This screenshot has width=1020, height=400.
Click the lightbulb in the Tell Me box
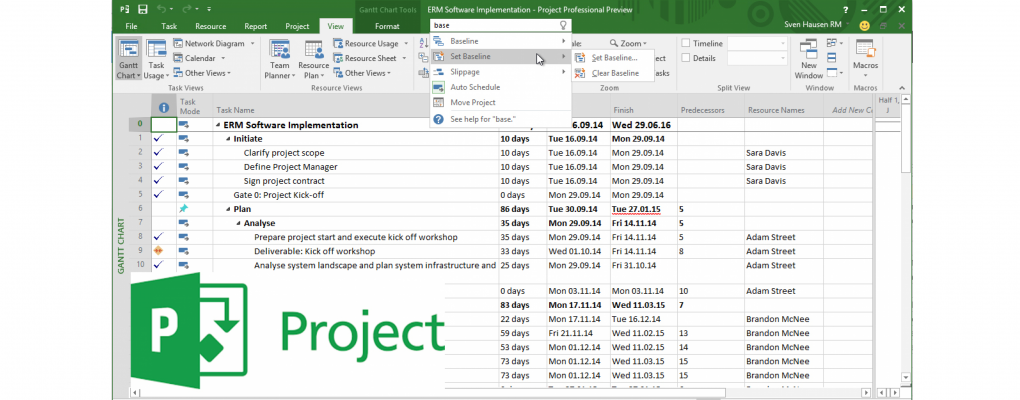[x=563, y=25]
